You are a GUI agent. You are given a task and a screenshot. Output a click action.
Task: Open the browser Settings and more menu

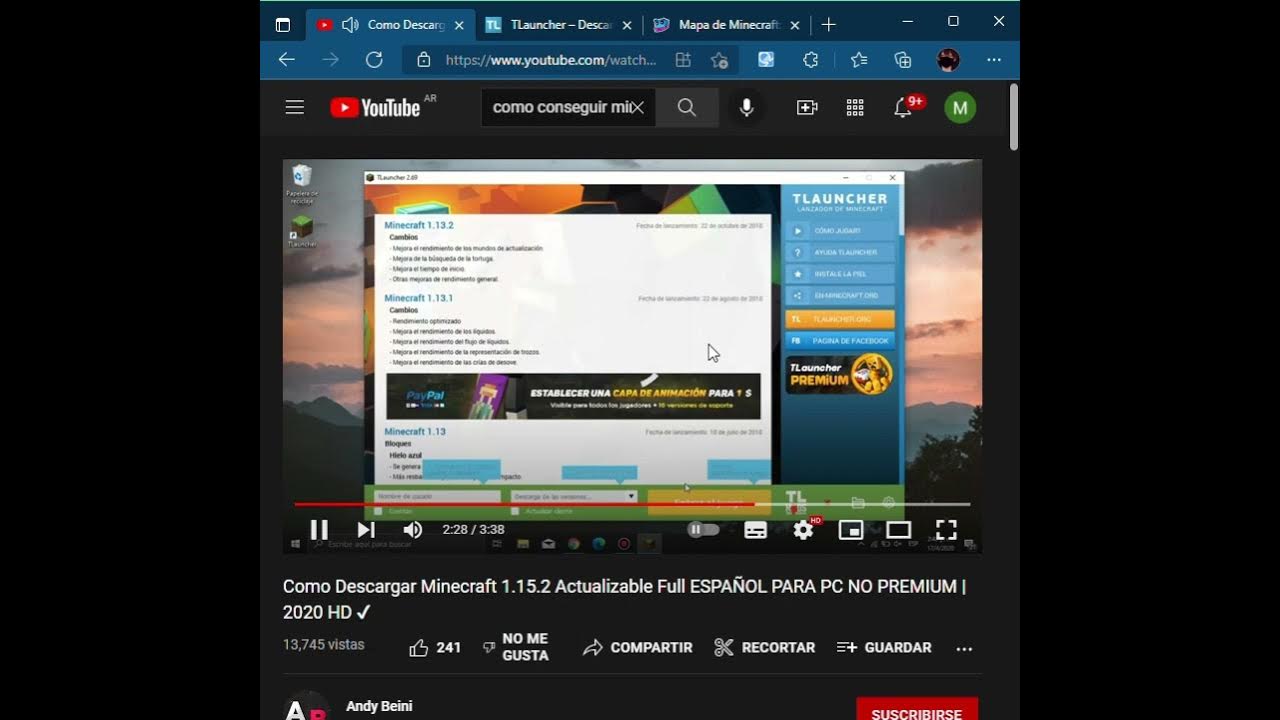(994, 60)
